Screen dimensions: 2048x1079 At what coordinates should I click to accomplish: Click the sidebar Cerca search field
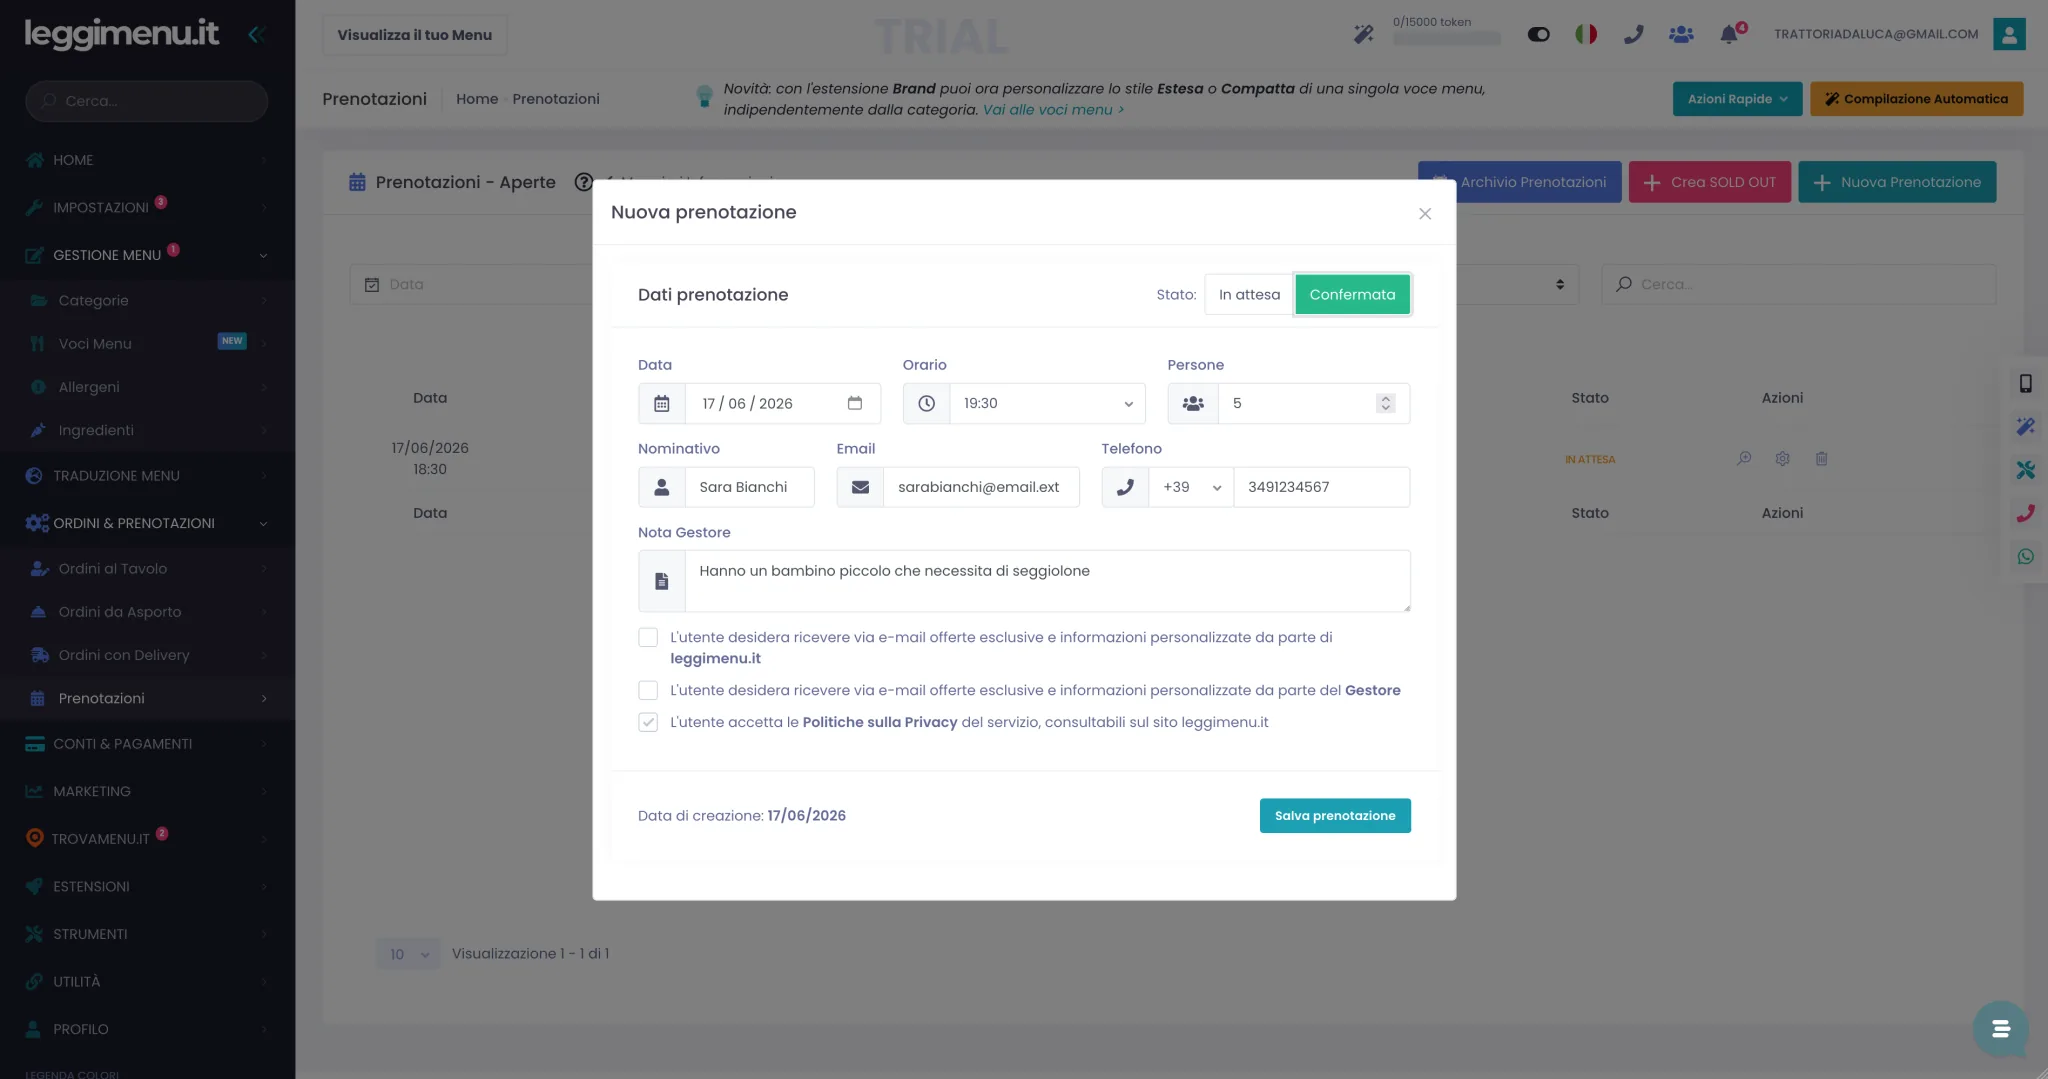147,101
